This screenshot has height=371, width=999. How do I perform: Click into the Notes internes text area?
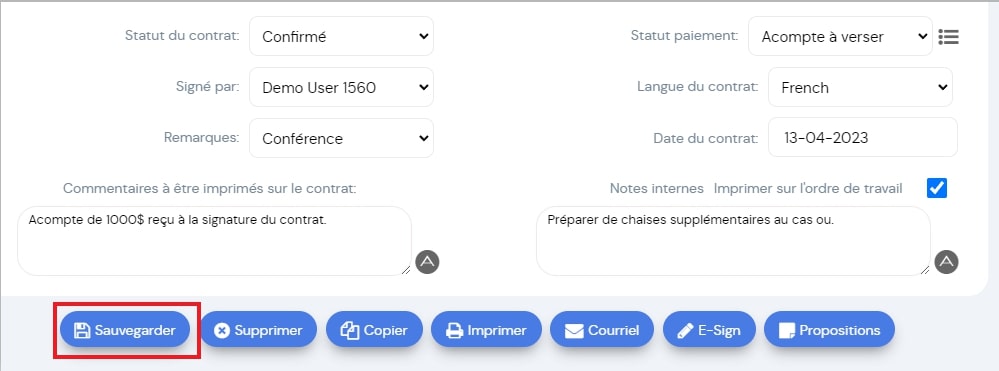(x=733, y=241)
